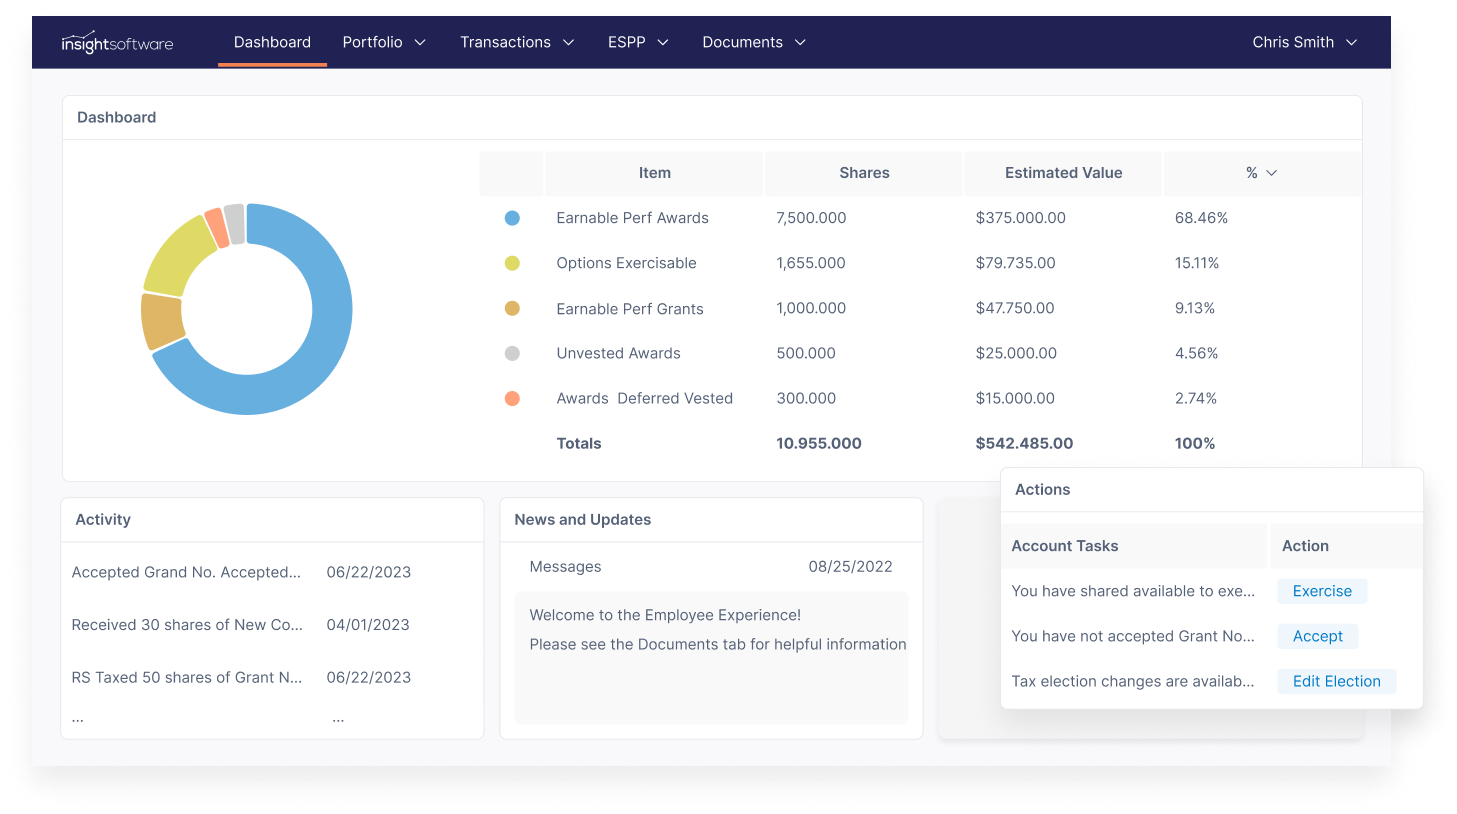Screen dimensions: 1457x814
Task: Accept the pending grant task
Action: tap(1317, 636)
